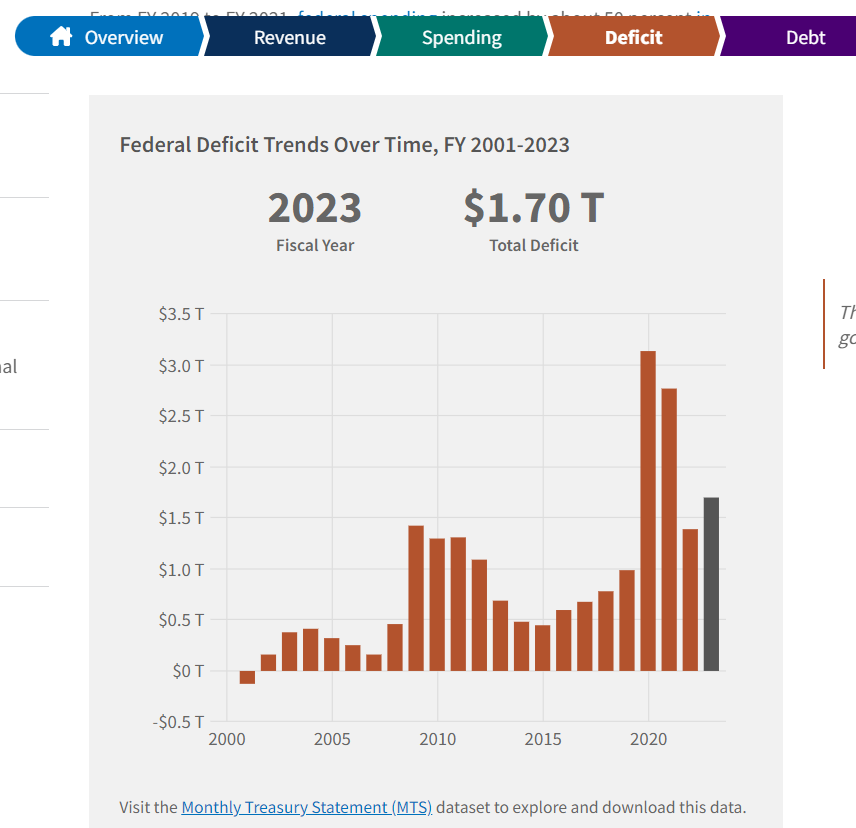The height and width of the screenshot is (828, 856).
Task: Click the home icon in Overview tab
Action: coord(61,37)
